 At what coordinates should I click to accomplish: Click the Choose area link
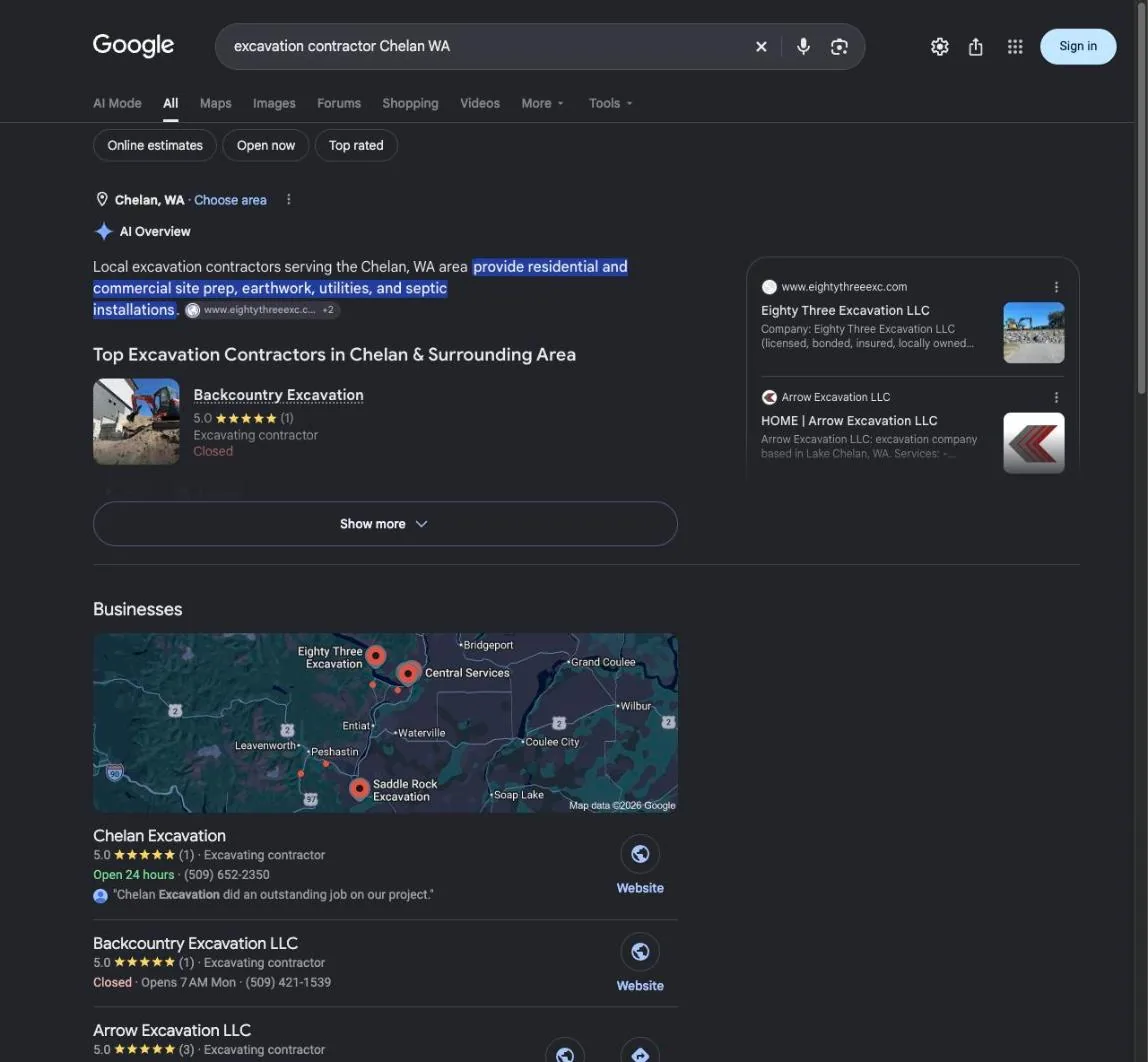pos(230,200)
